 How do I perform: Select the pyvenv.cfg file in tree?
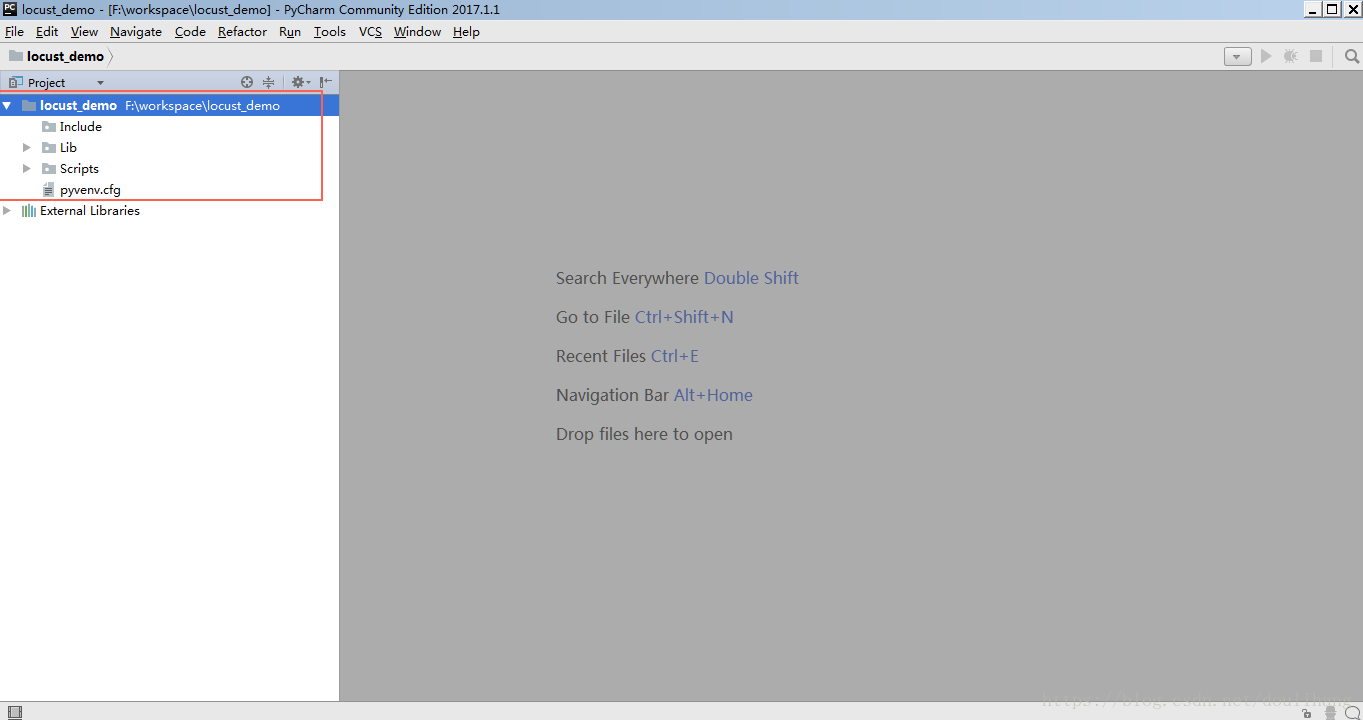(x=90, y=189)
